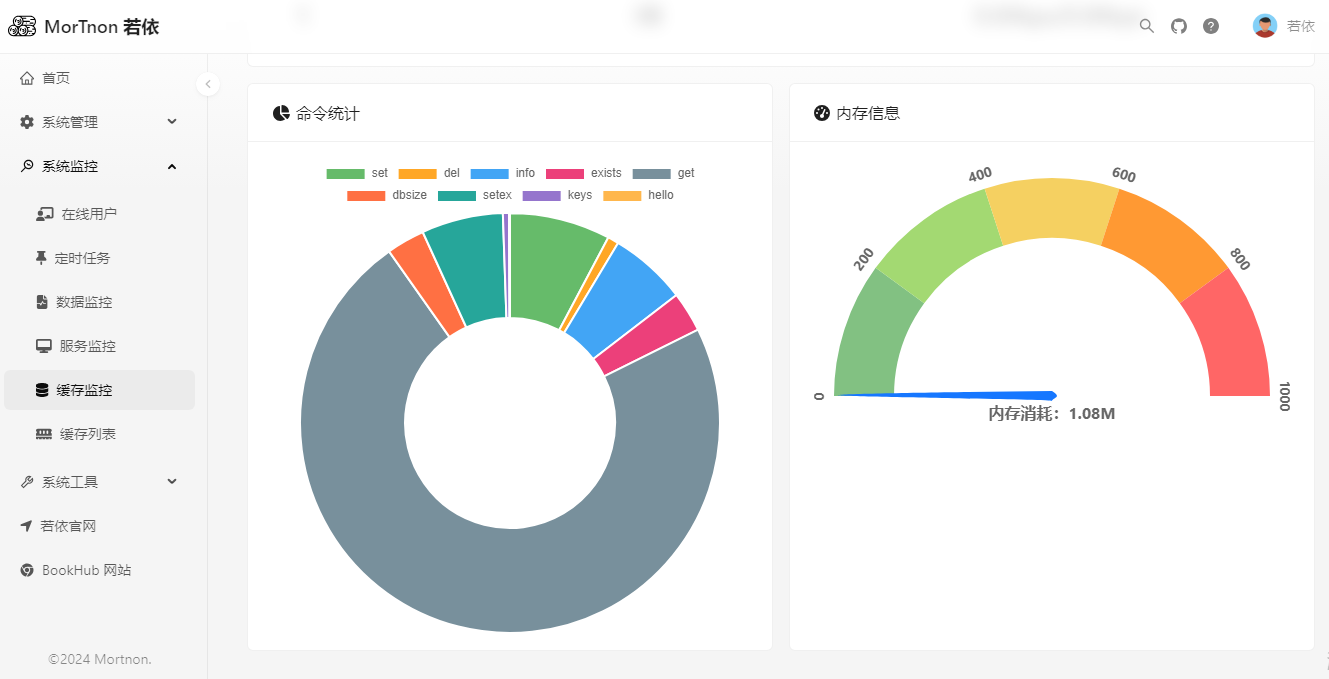The height and width of the screenshot is (679, 1329).
Task: Click the 缓存列表 keyboard icon
Action: 42,433
